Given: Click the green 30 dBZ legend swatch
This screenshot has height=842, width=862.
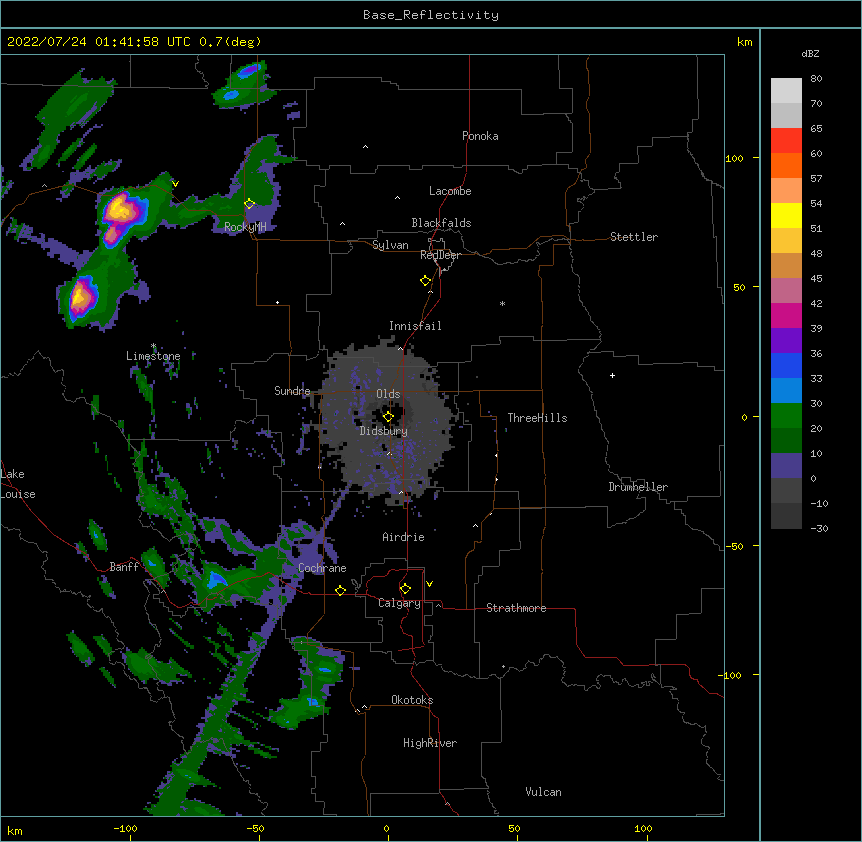Looking at the screenshot, I should pyautogui.click(x=786, y=416).
